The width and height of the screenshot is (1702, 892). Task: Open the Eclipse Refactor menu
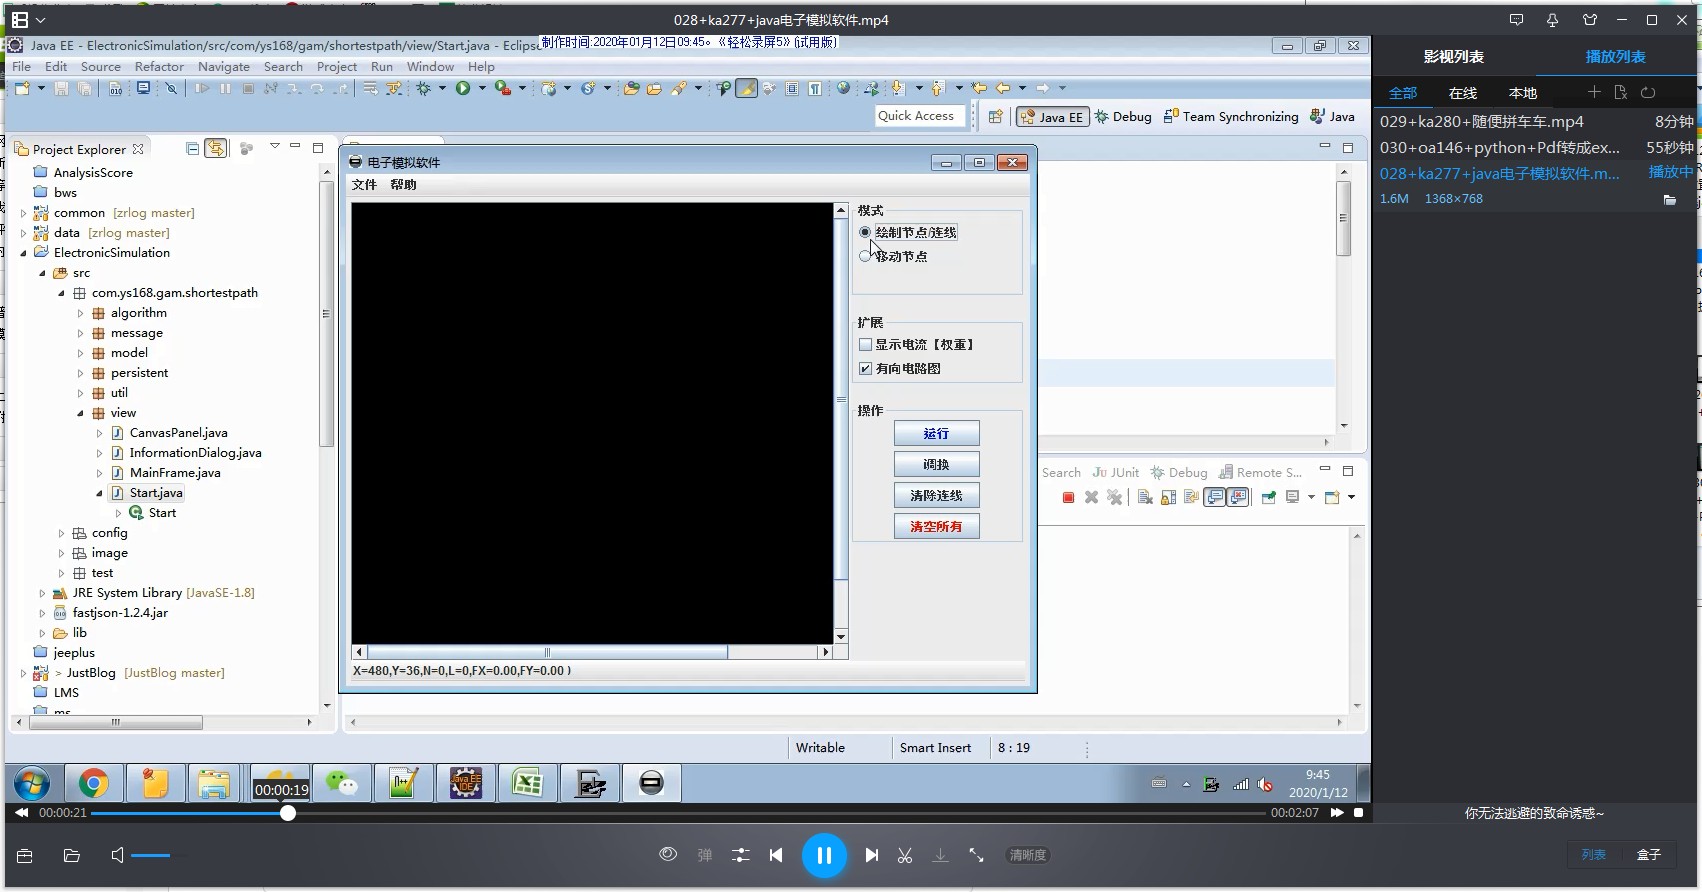coord(159,66)
